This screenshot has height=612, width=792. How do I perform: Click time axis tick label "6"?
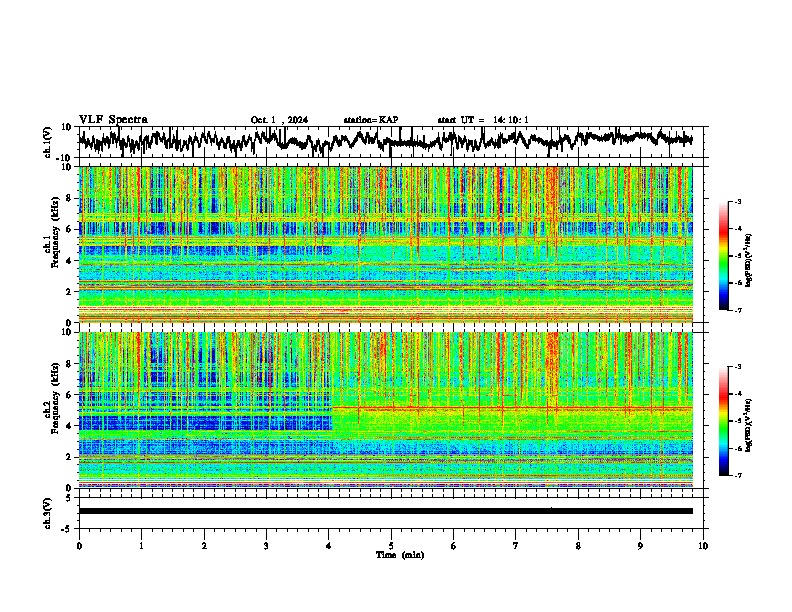(x=454, y=546)
